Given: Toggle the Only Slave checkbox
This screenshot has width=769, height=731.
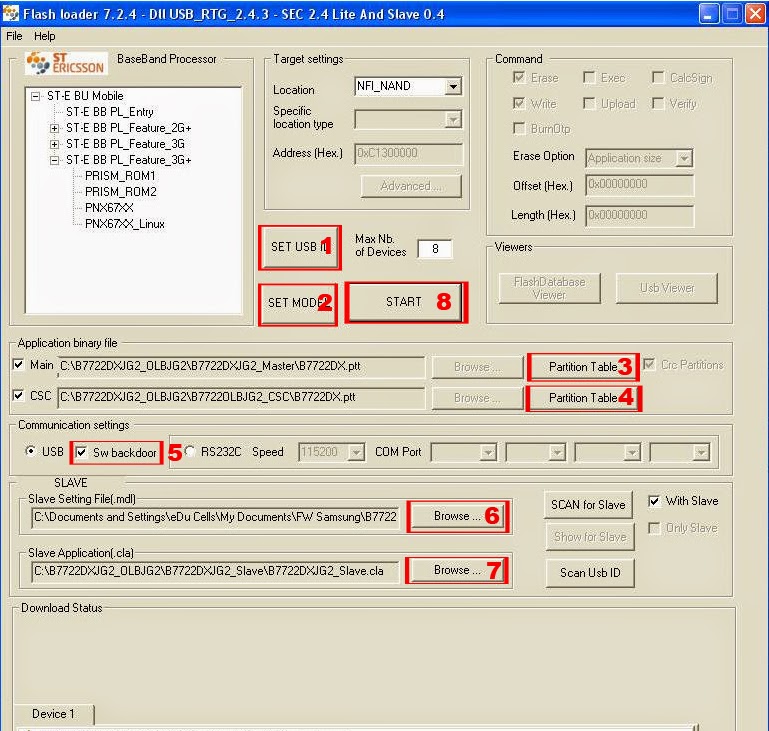Looking at the screenshot, I should [654, 528].
